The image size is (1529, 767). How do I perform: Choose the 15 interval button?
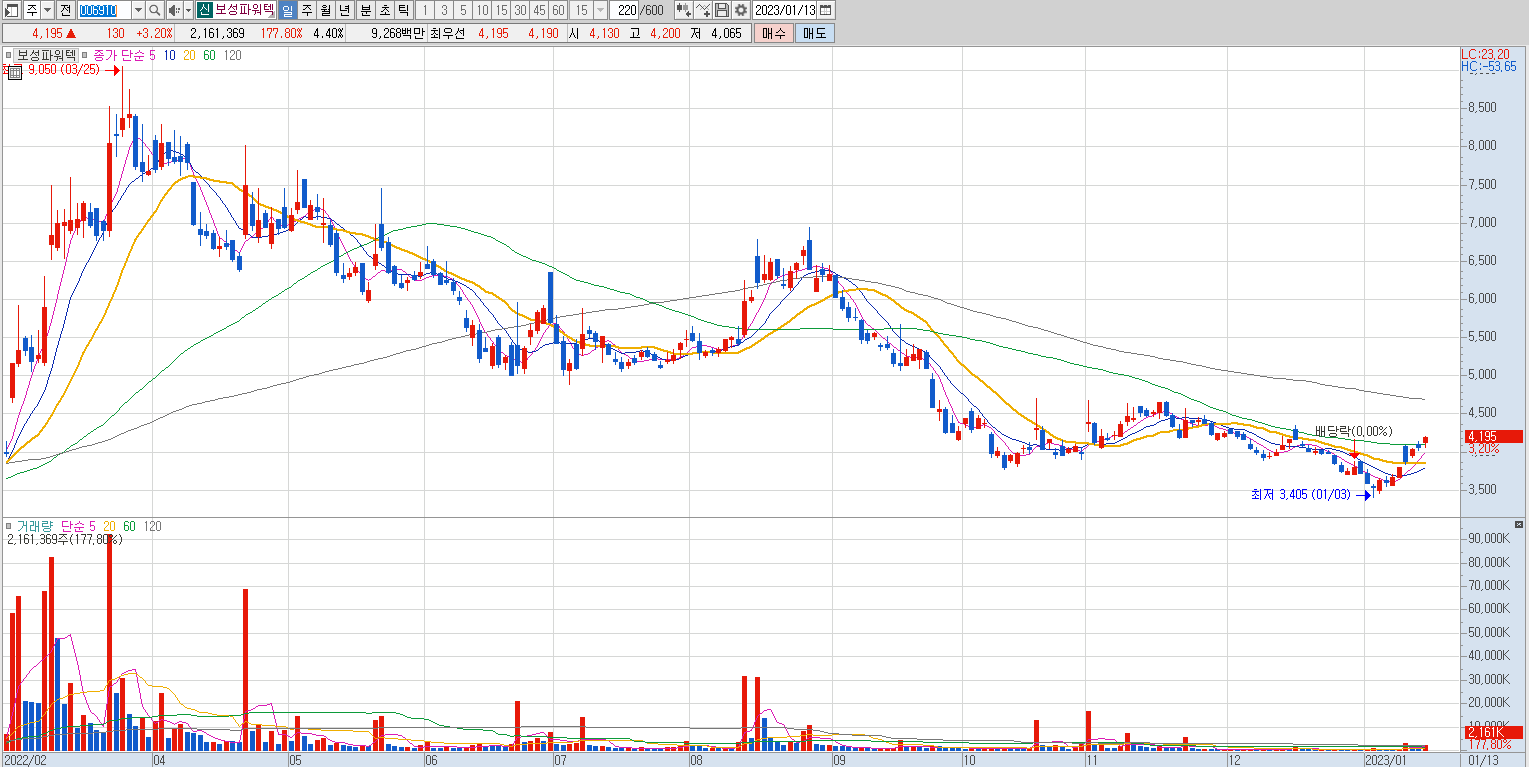[x=502, y=10]
